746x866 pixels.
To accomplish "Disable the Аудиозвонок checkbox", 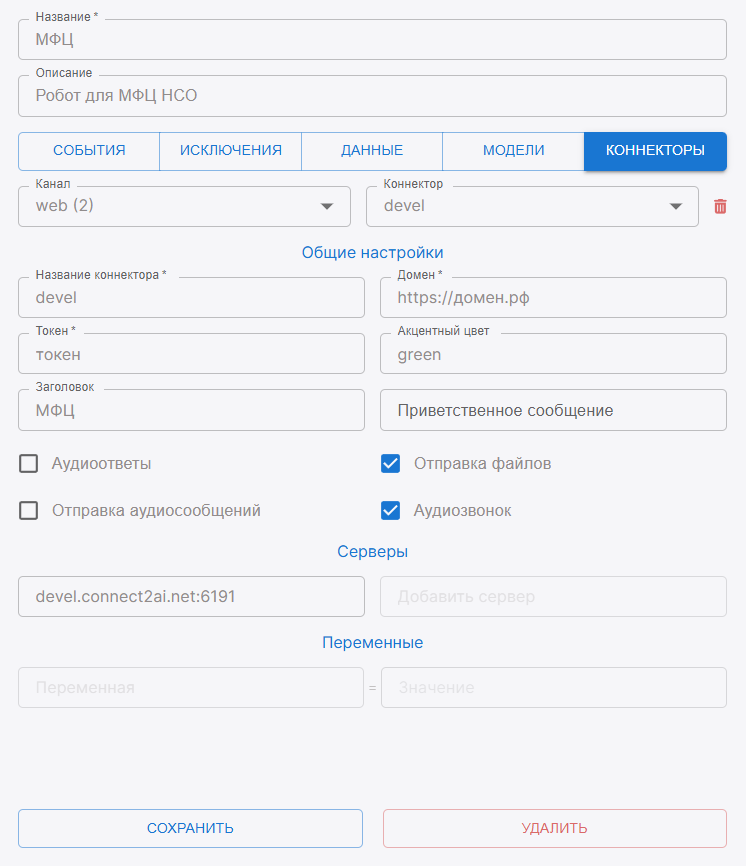I will click(391, 511).
